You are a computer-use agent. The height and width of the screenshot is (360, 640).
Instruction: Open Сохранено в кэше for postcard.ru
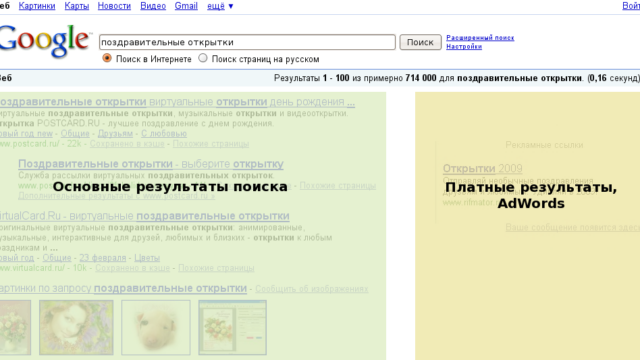pos(127,144)
